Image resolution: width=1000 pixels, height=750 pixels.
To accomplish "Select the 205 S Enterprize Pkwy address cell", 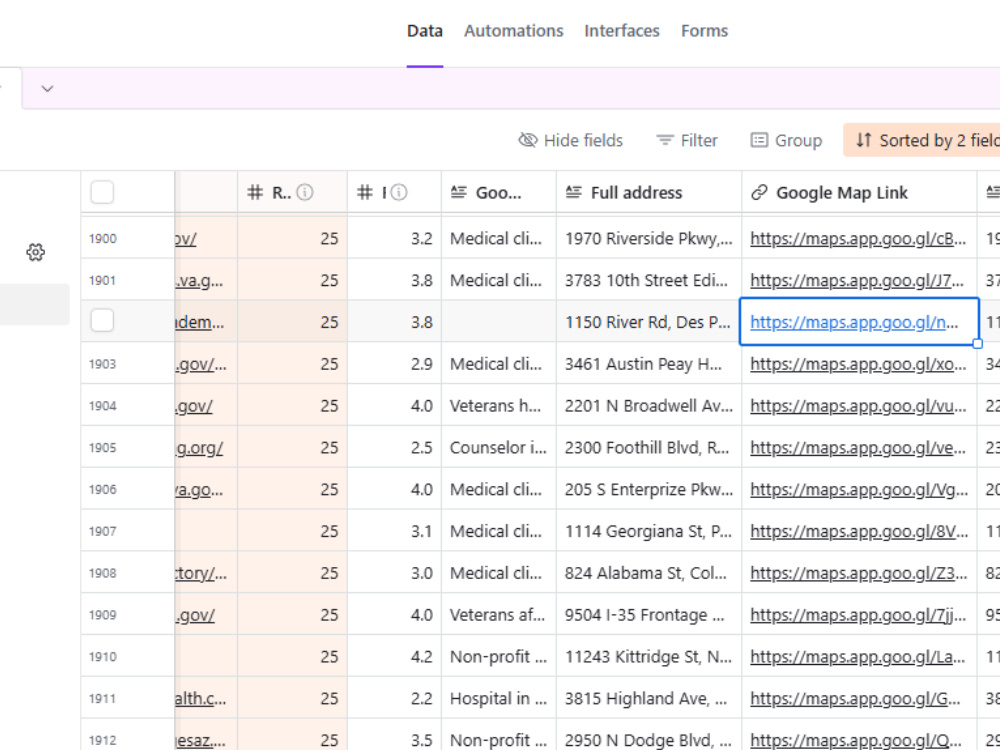I will 649,490.
